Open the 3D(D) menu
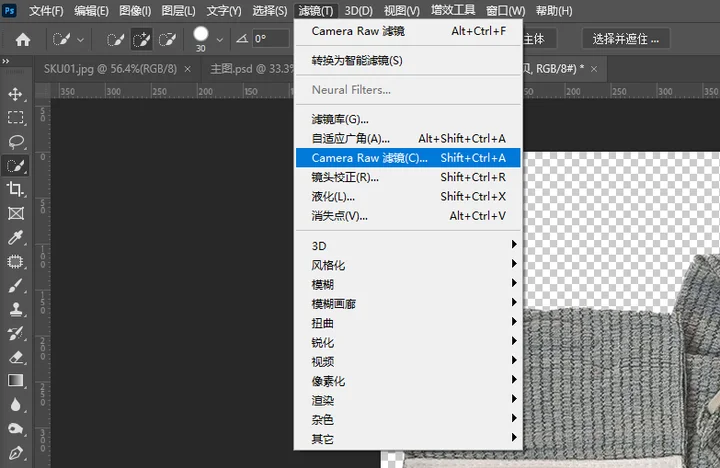Image resolution: width=720 pixels, height=468 pixels. 359,11
